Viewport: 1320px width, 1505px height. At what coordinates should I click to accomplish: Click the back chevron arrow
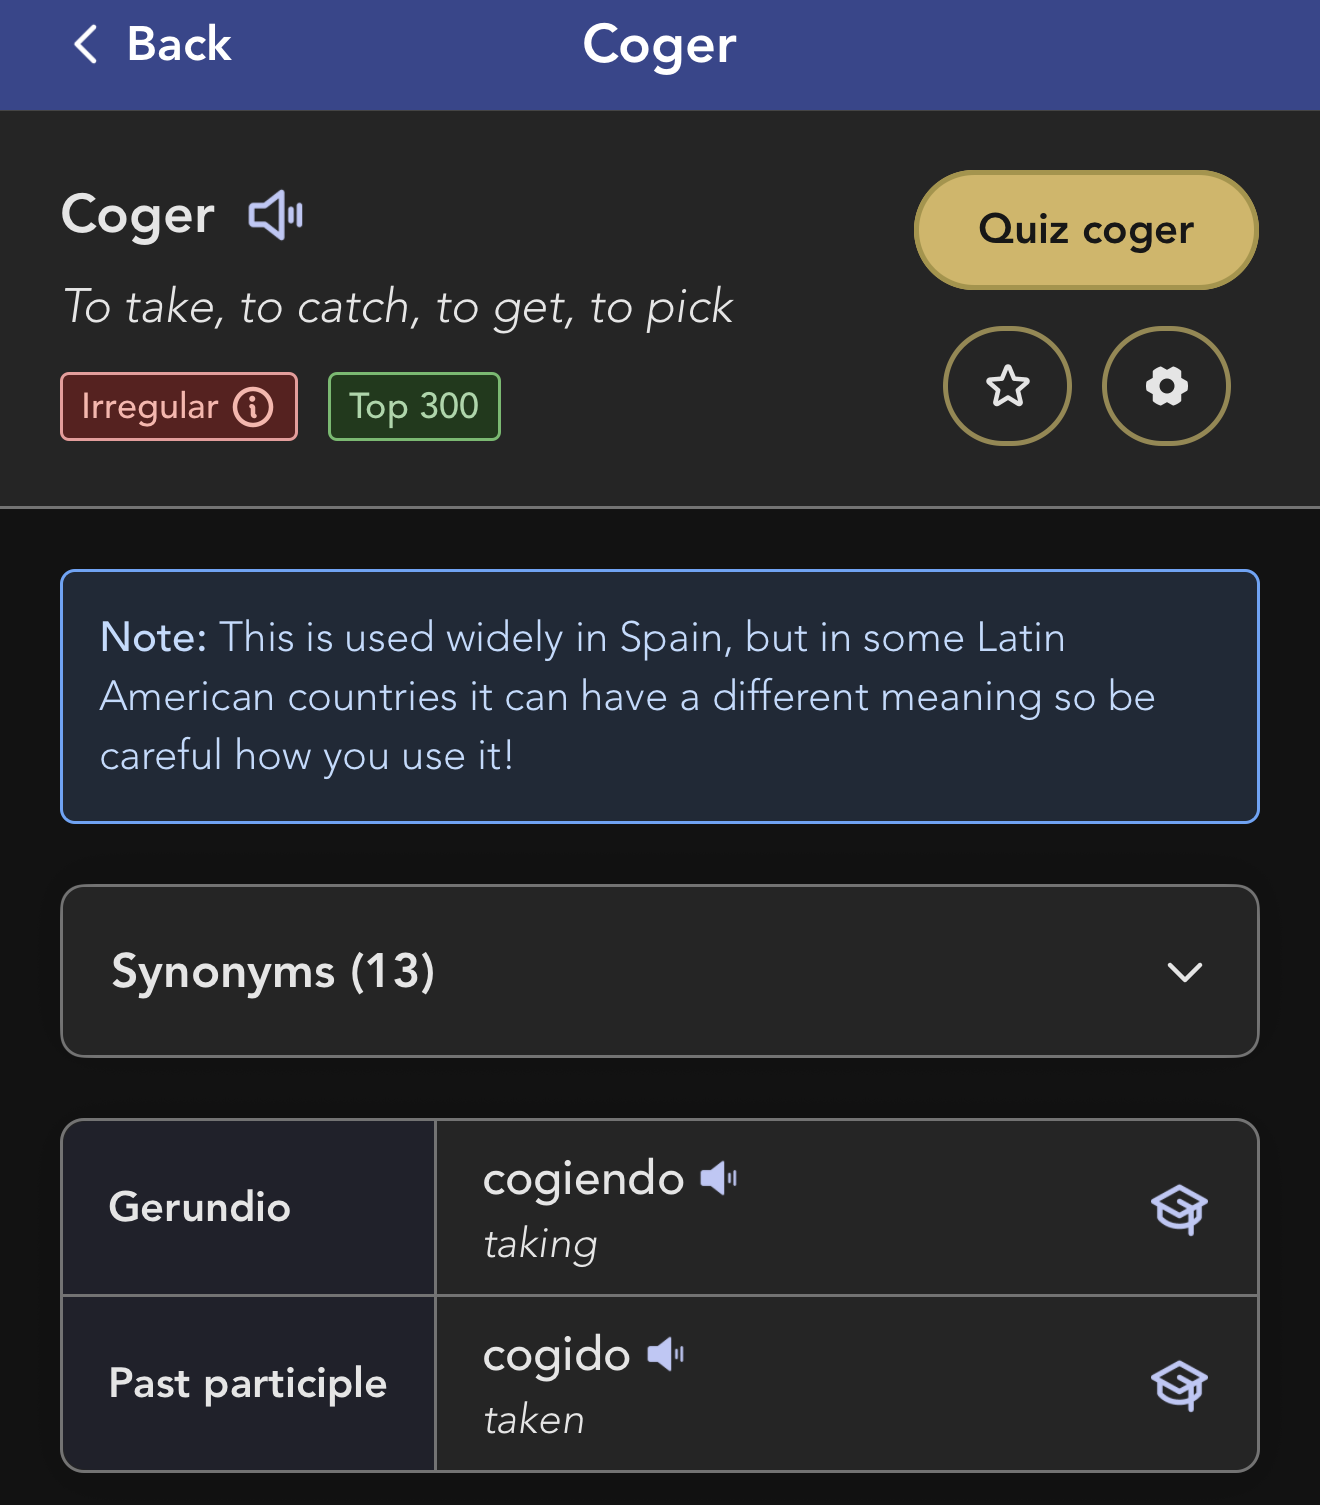pyautogui.click(x=87, y=45)
